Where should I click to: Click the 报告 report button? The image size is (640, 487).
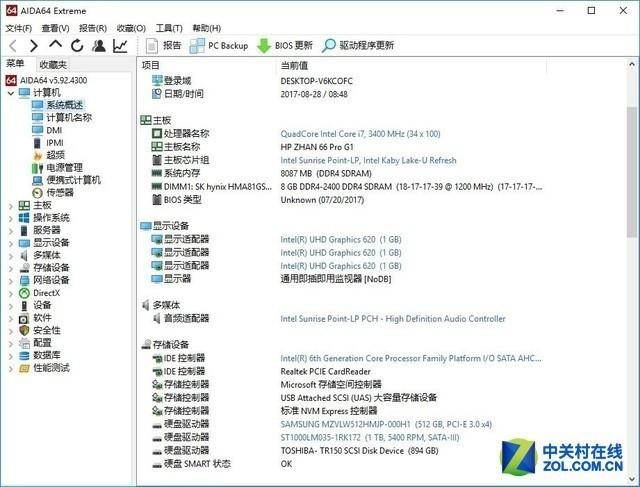tap(163, 46)
